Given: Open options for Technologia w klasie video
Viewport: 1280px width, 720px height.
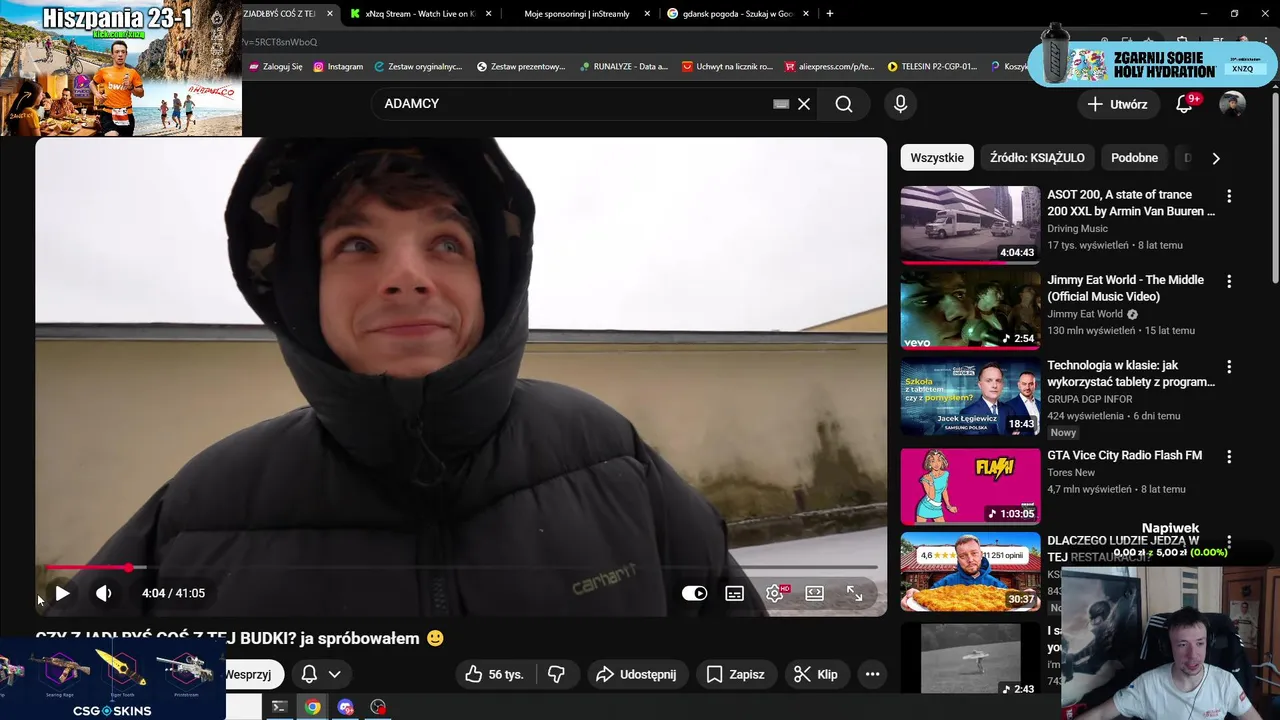Looking at the screenshot, I should point(1229,367).
